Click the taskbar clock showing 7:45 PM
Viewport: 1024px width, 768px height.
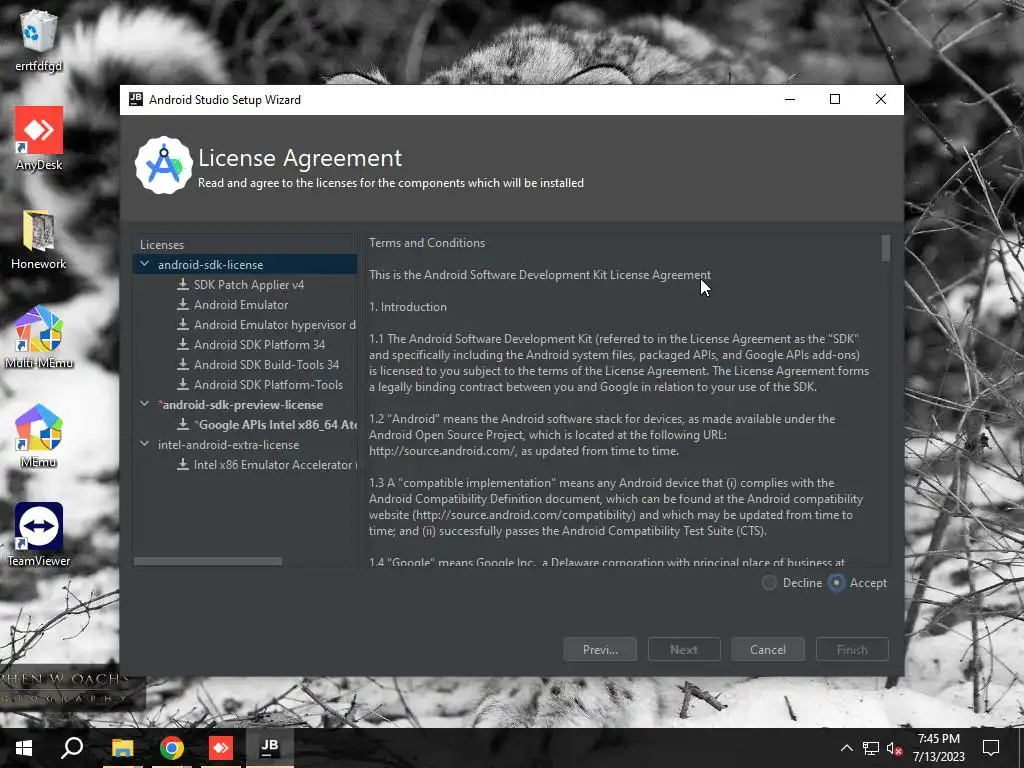point(938,748)
